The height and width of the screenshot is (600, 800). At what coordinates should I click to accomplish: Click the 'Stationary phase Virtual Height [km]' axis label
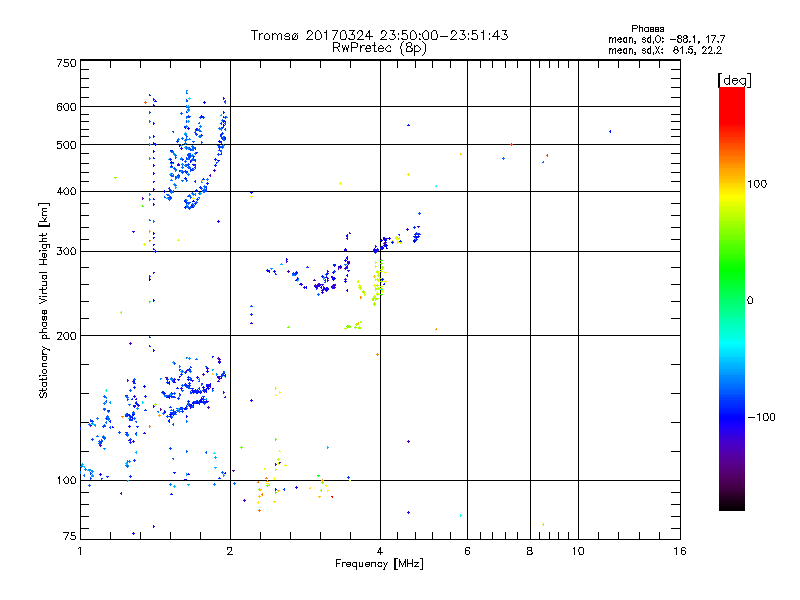[44, 301]
